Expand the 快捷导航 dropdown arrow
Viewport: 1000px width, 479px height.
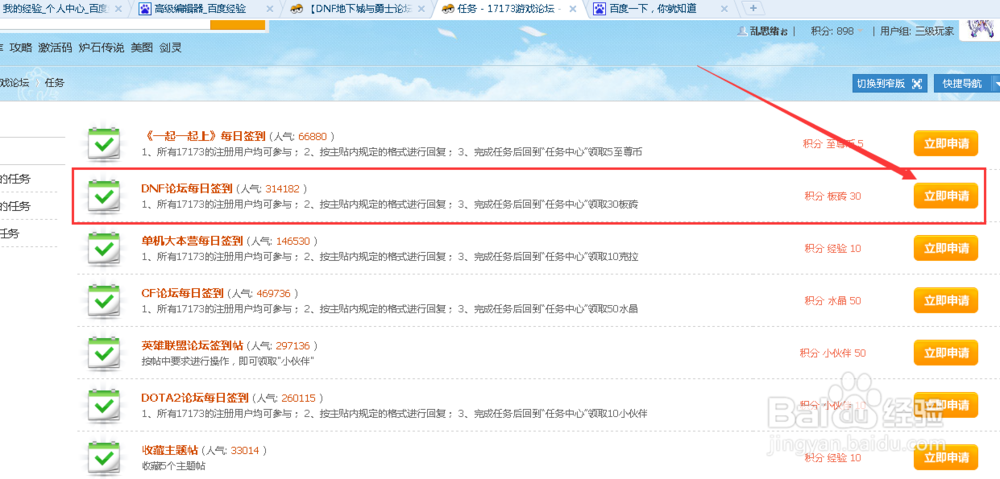[x=996, y=84]
